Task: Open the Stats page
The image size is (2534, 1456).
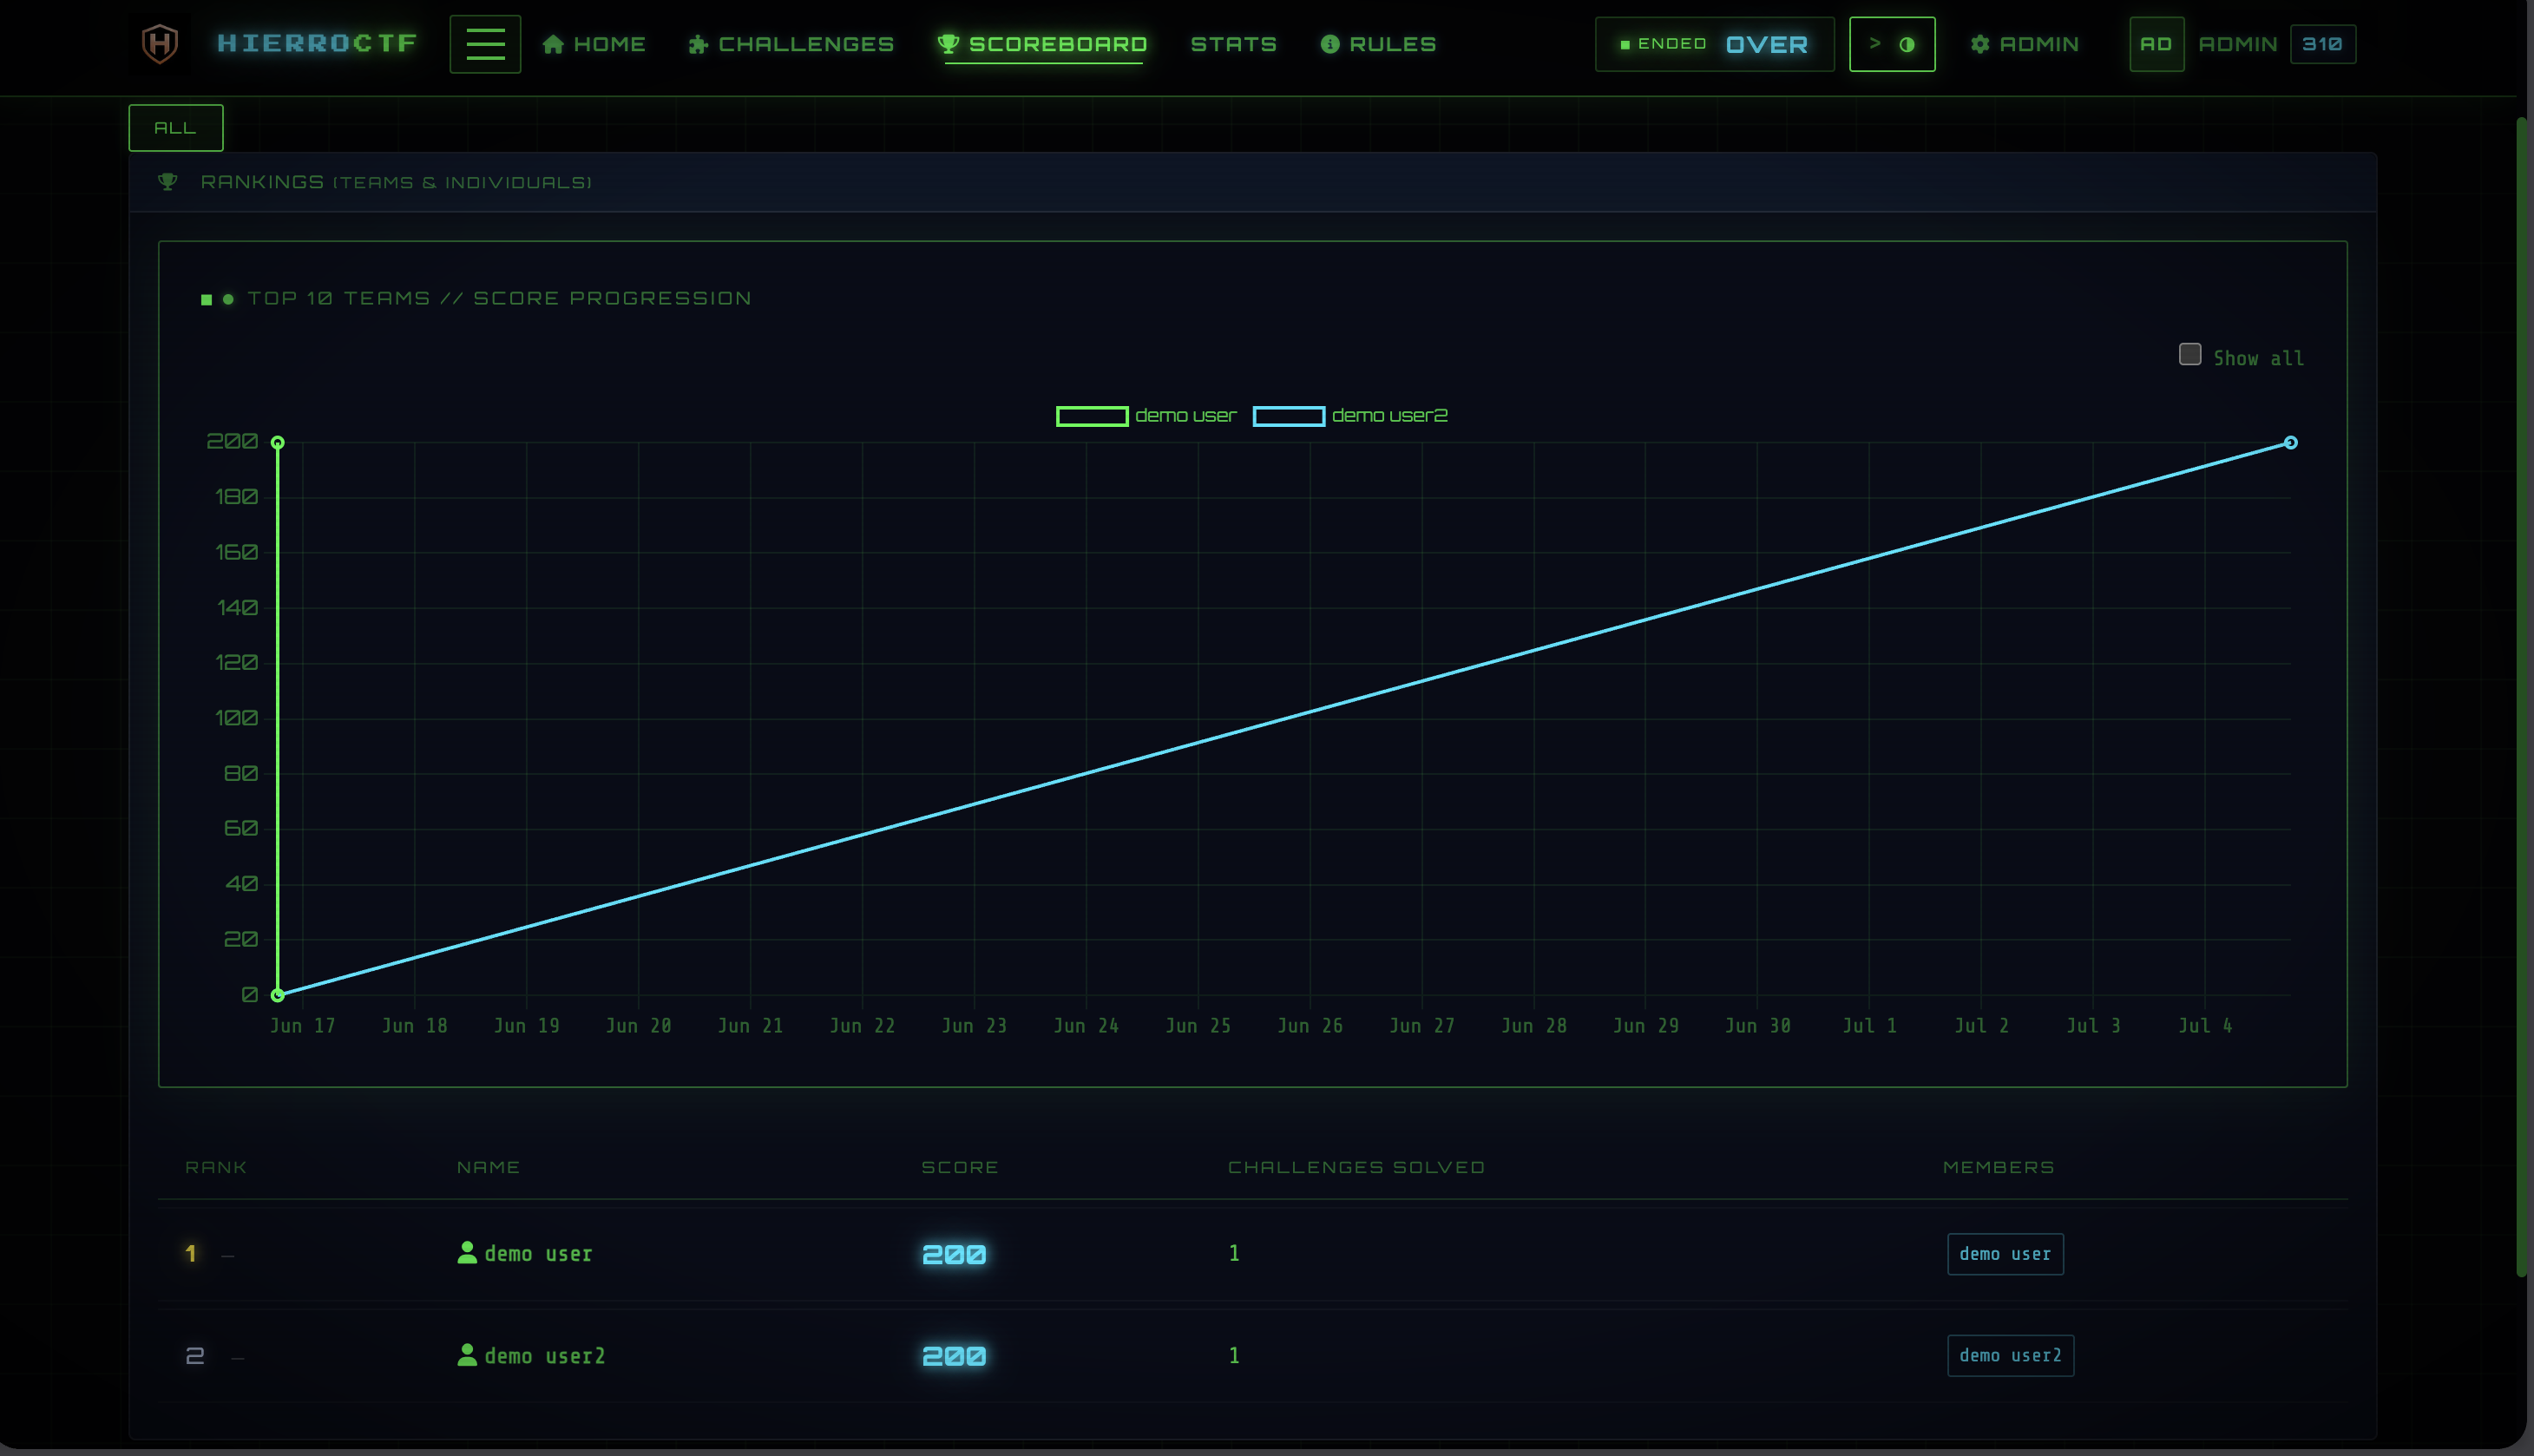Action: click(x=1233, y=44)
